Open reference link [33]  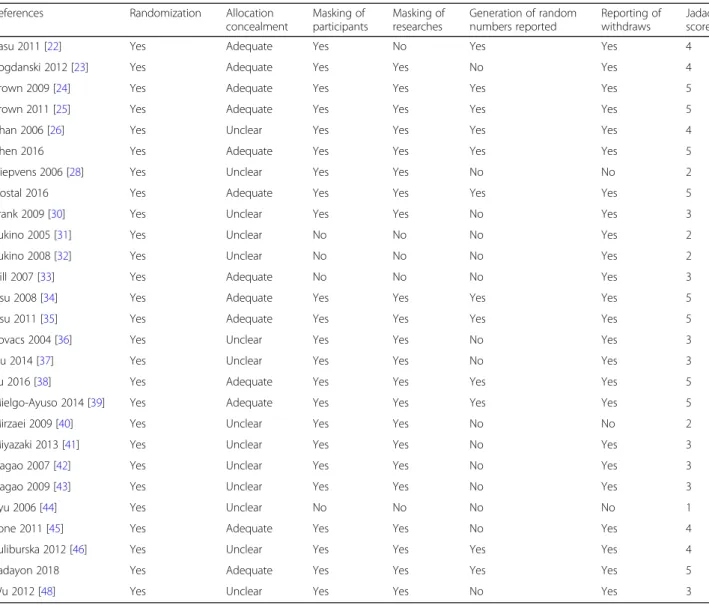click(x=46, y=277)
